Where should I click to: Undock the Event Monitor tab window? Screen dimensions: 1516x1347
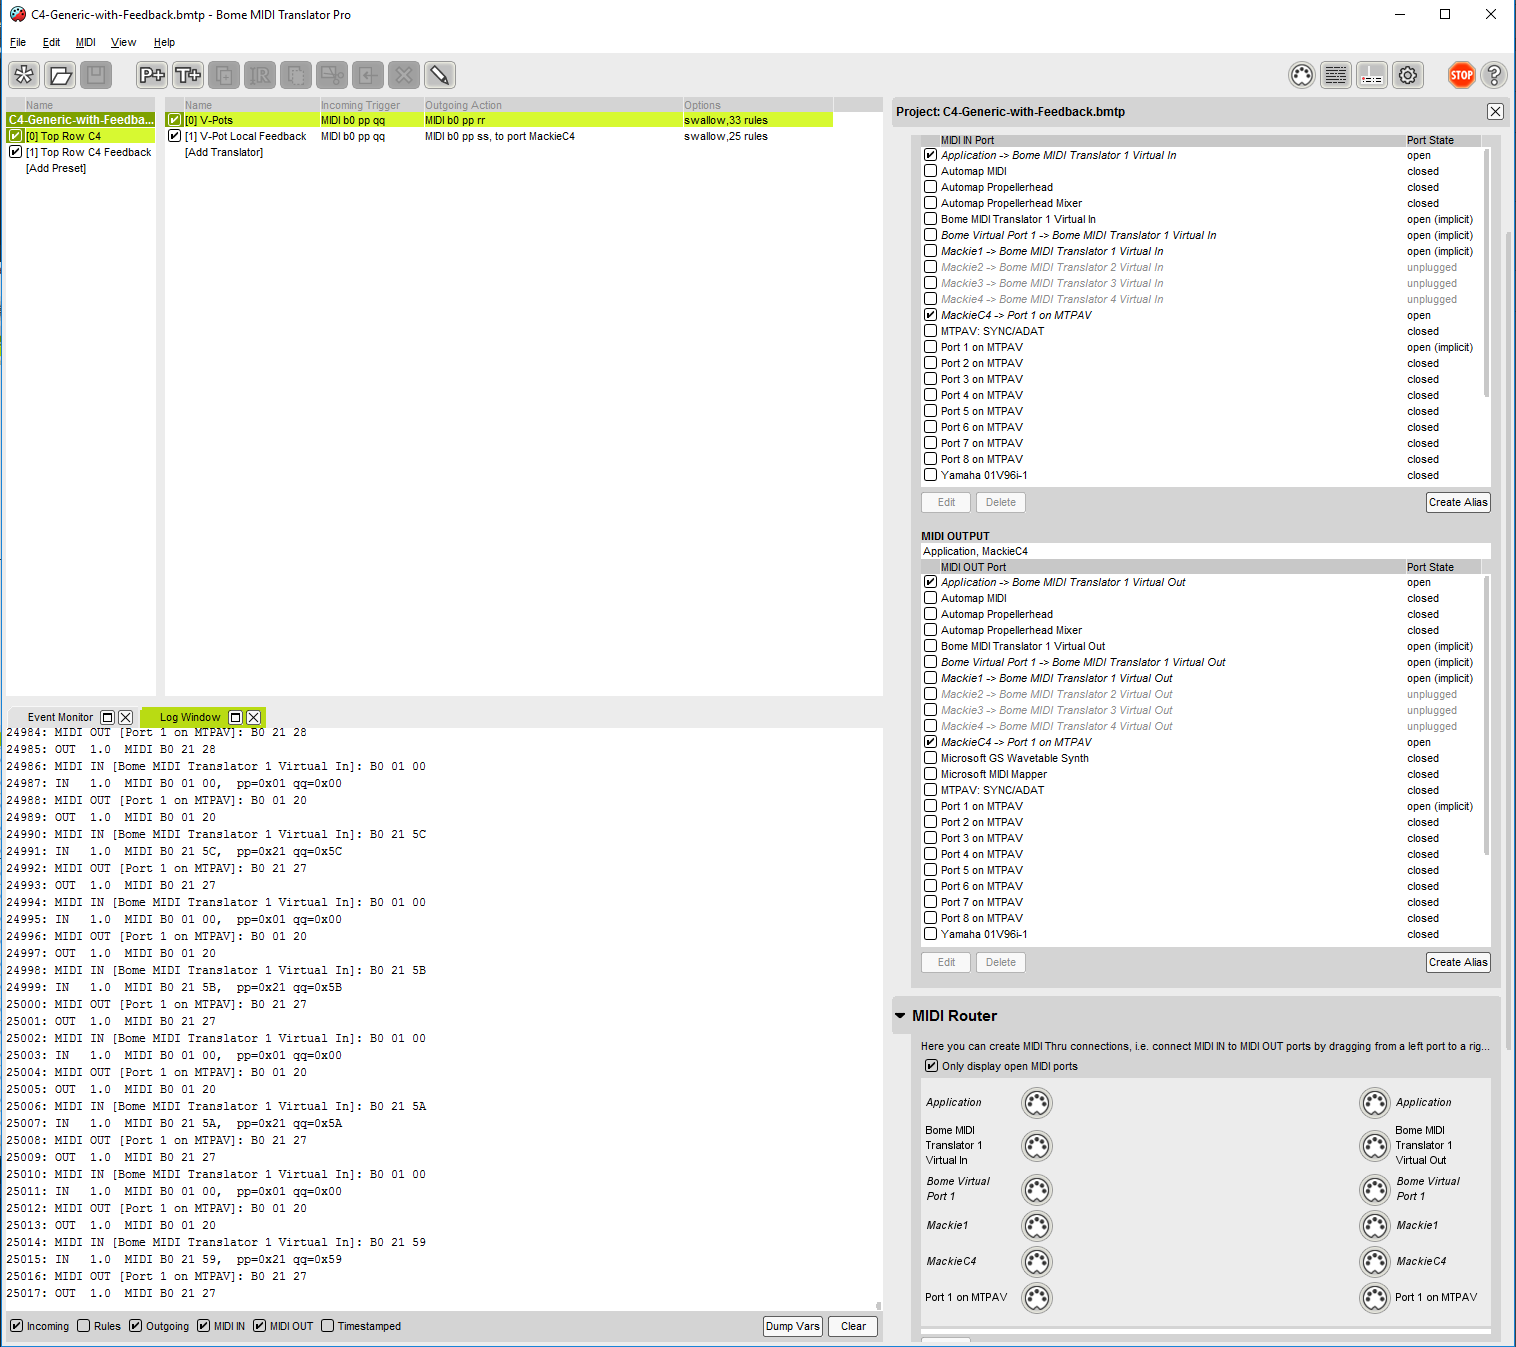tap(108, 717)
